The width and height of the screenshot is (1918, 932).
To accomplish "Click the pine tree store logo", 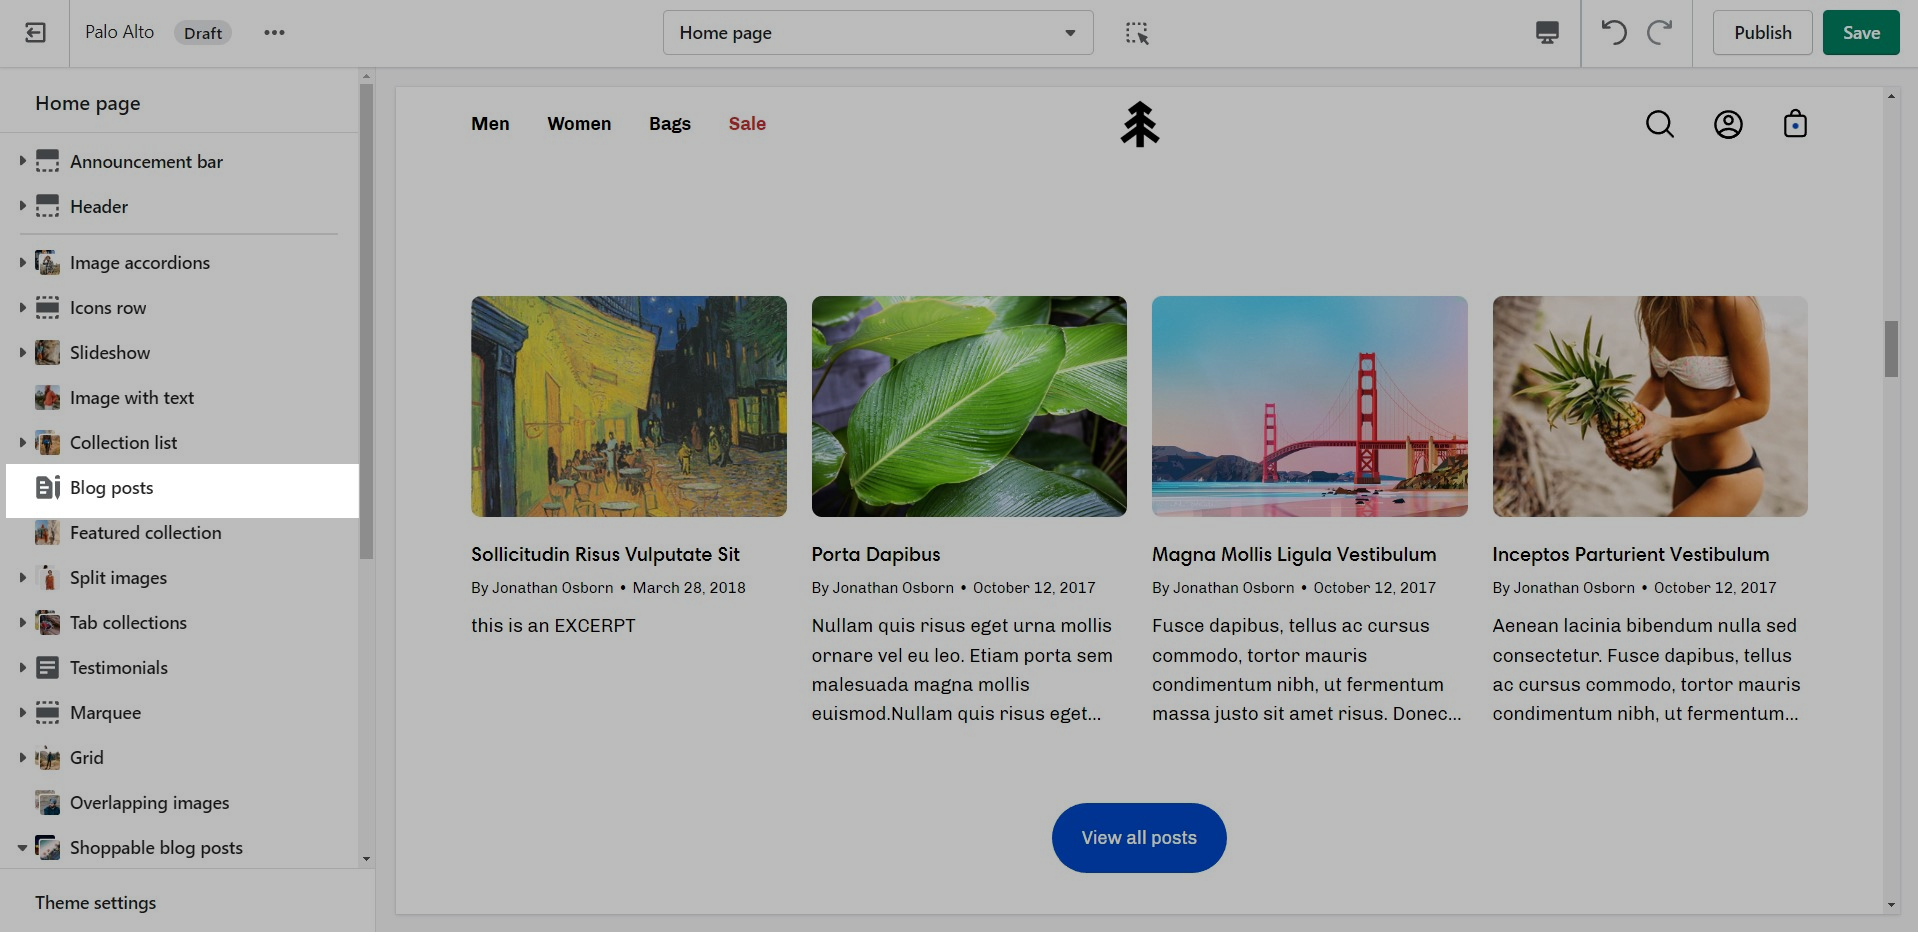I will tap(1139, 124).
